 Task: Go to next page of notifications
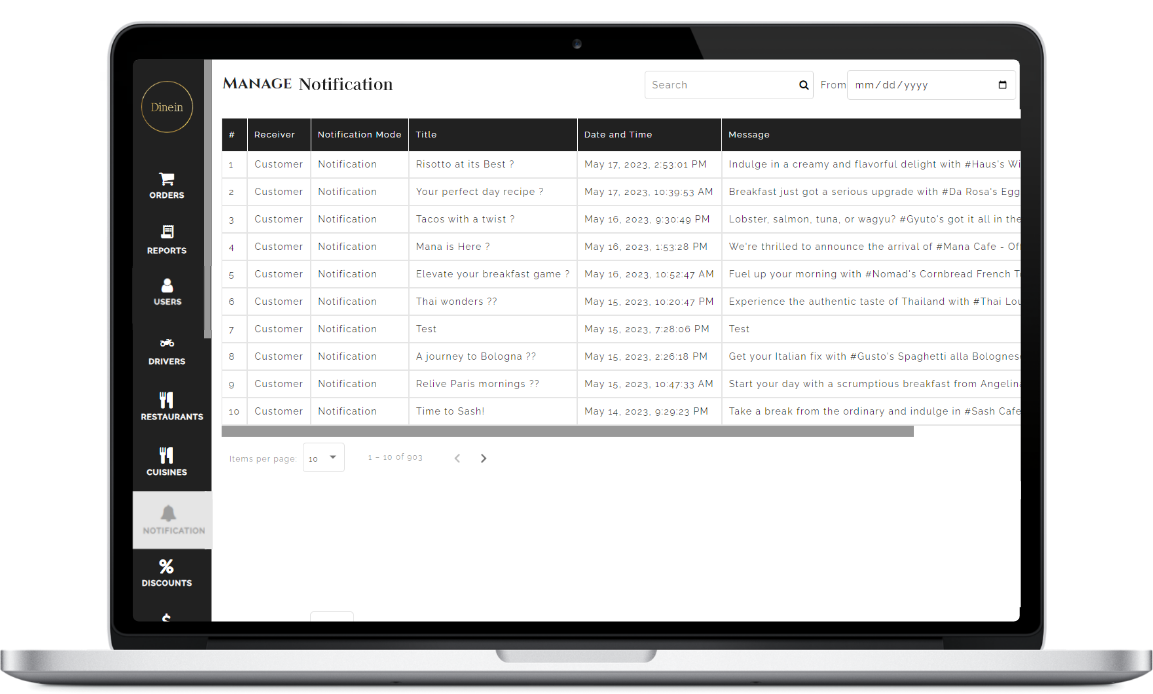(x=484, y=458)
